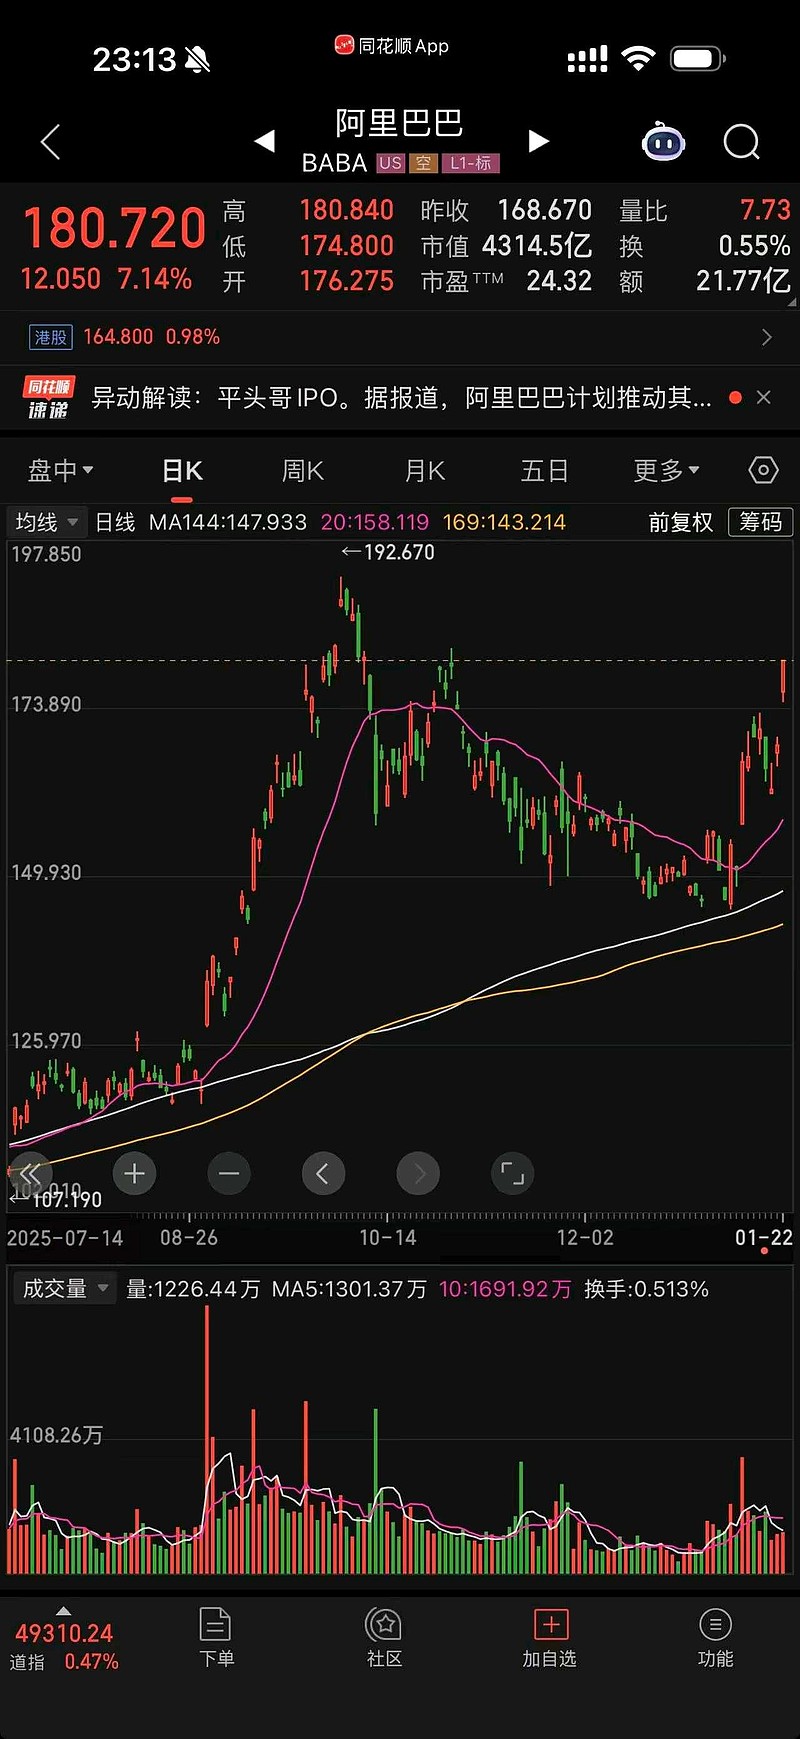Tap MA144:147.933 indicator label

228,522
